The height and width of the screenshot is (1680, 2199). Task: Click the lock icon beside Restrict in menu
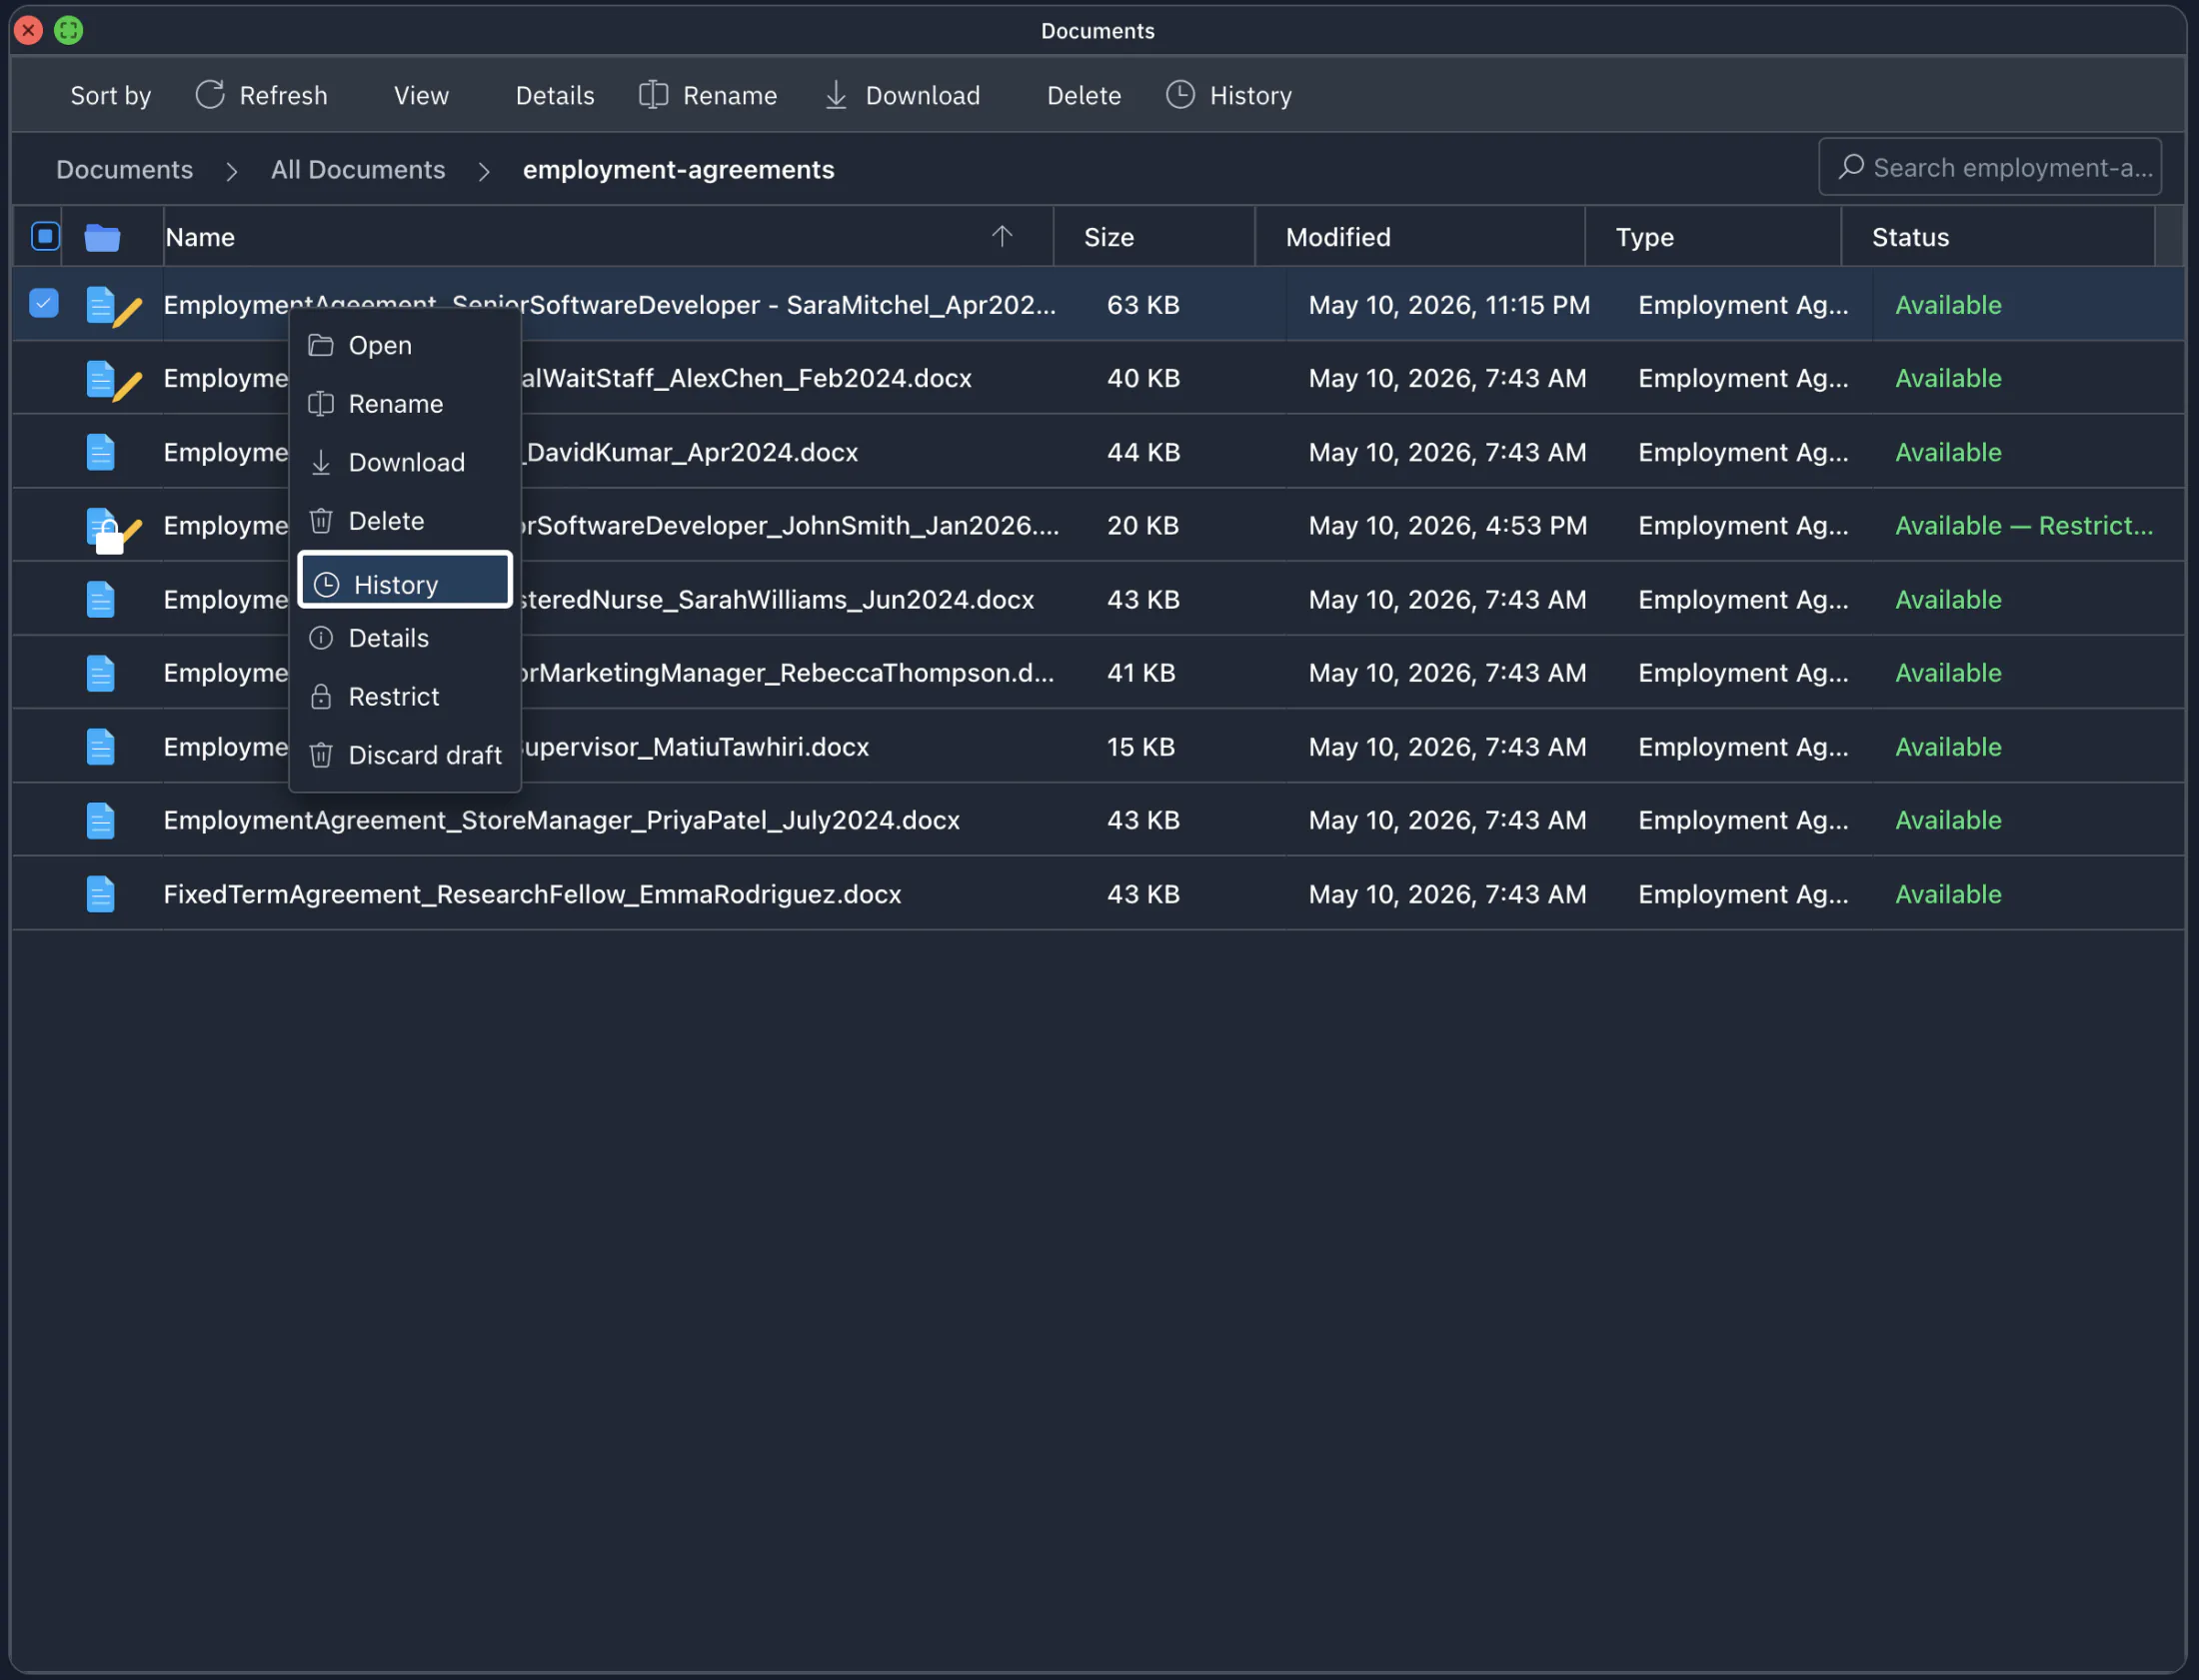point(321,697)
